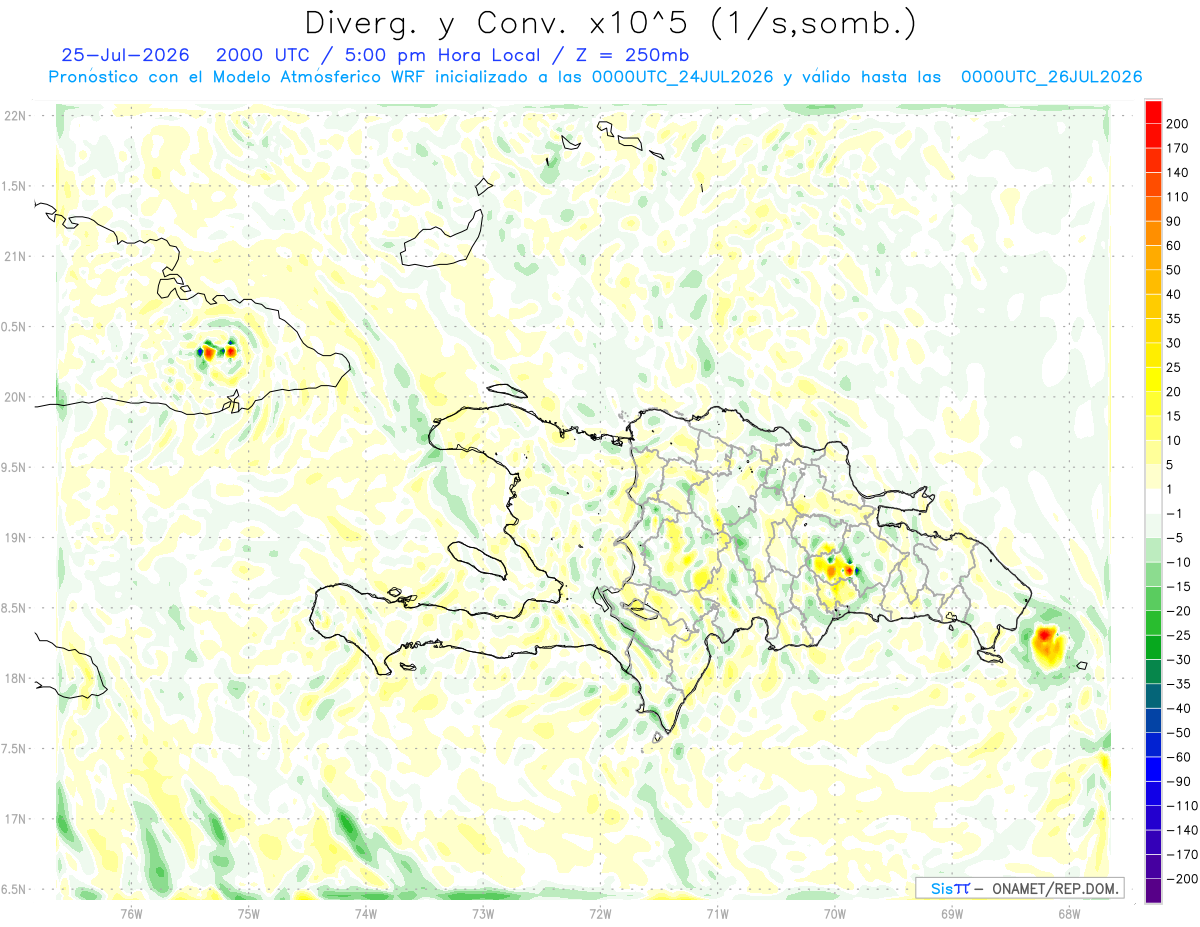The height and width of the screenshot is (927, 1200).
Task: Click the 'SisTT – ONAMET/REP.DOM.' credit box
Action: pyautogui.click(x=1018, y=888)
